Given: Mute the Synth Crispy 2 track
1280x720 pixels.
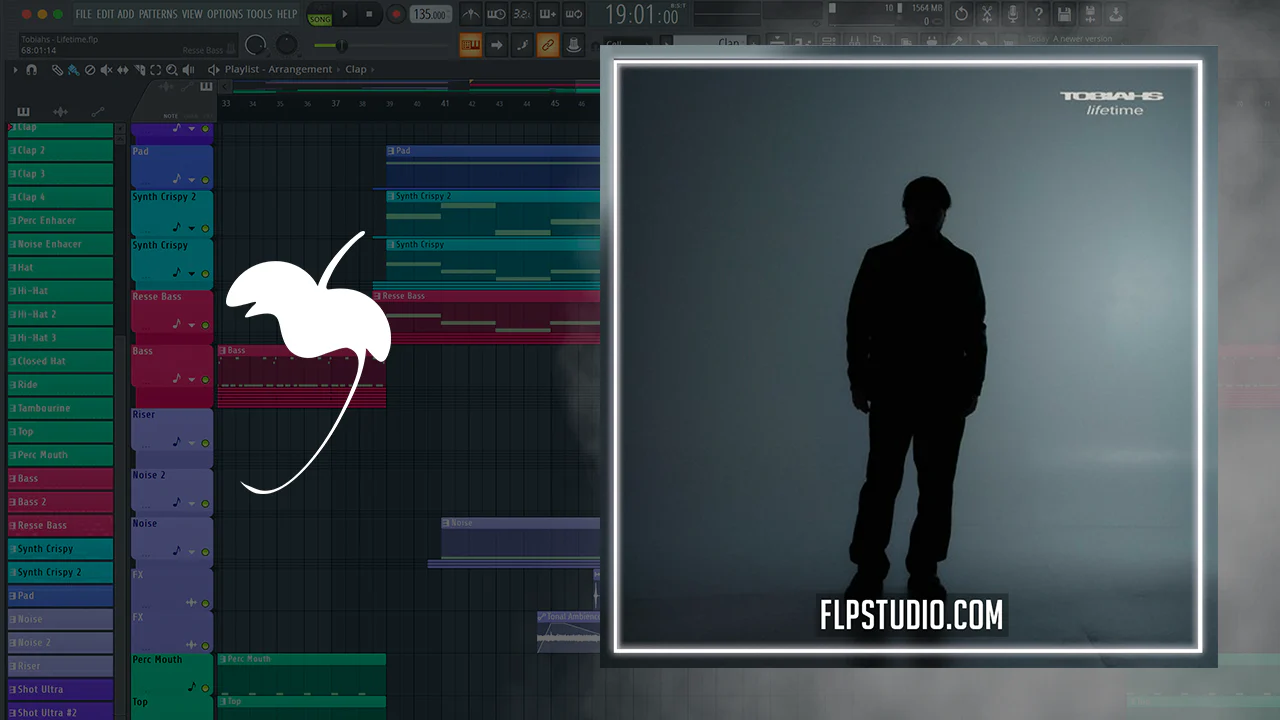Looking at the screenshot, I should pyautogui.click(x=205, y=227).
